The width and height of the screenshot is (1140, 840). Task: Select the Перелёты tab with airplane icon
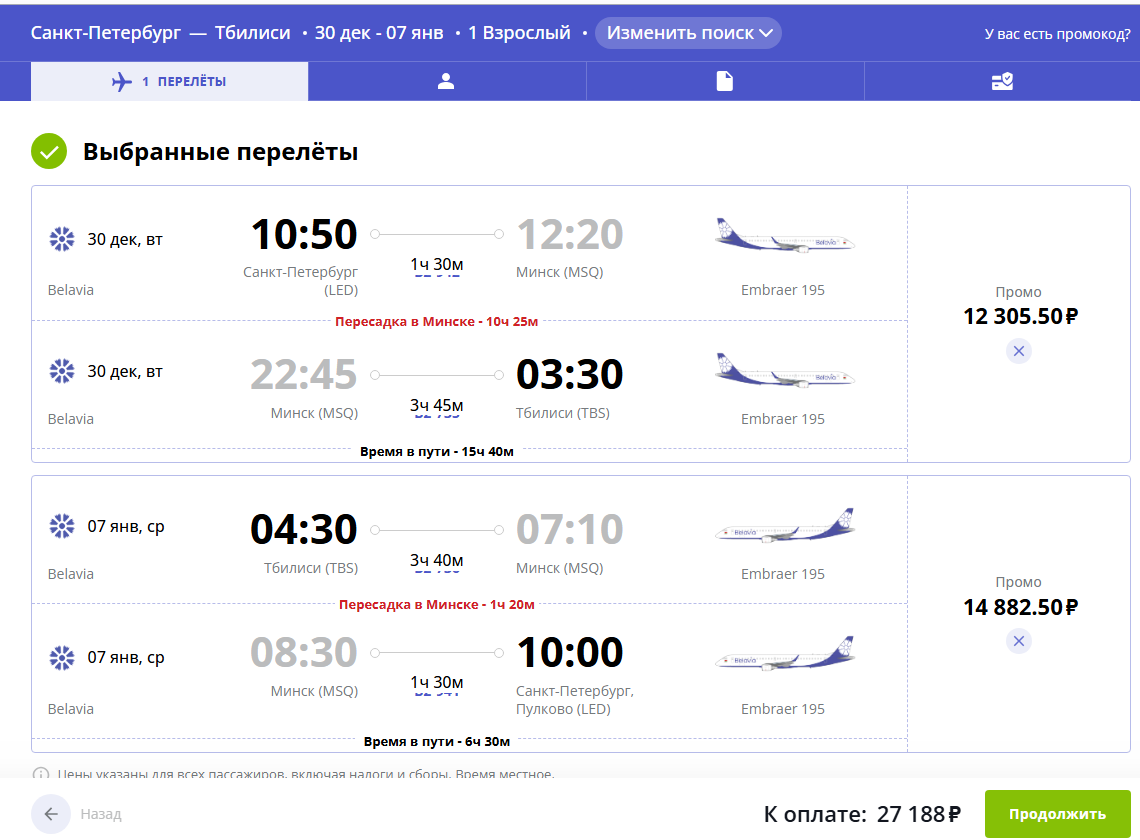click(x=169, y=81)
